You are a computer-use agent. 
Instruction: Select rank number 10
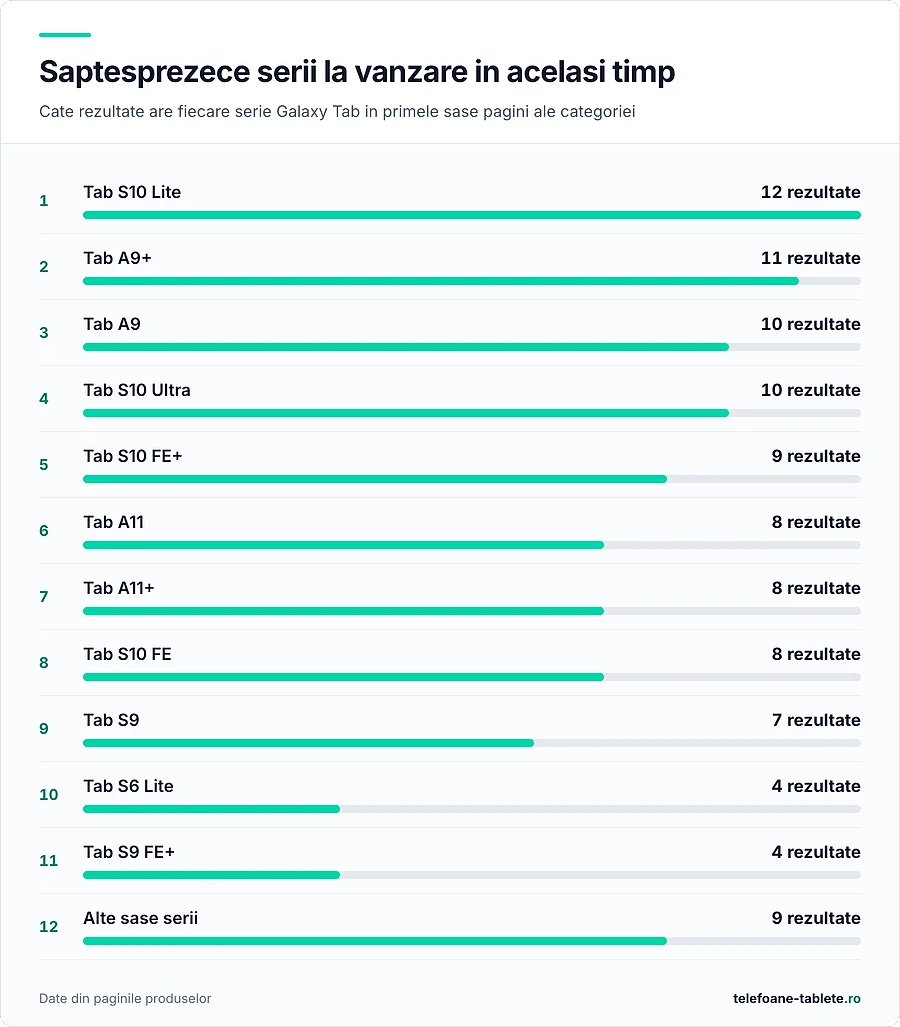[x=48, y=794]
